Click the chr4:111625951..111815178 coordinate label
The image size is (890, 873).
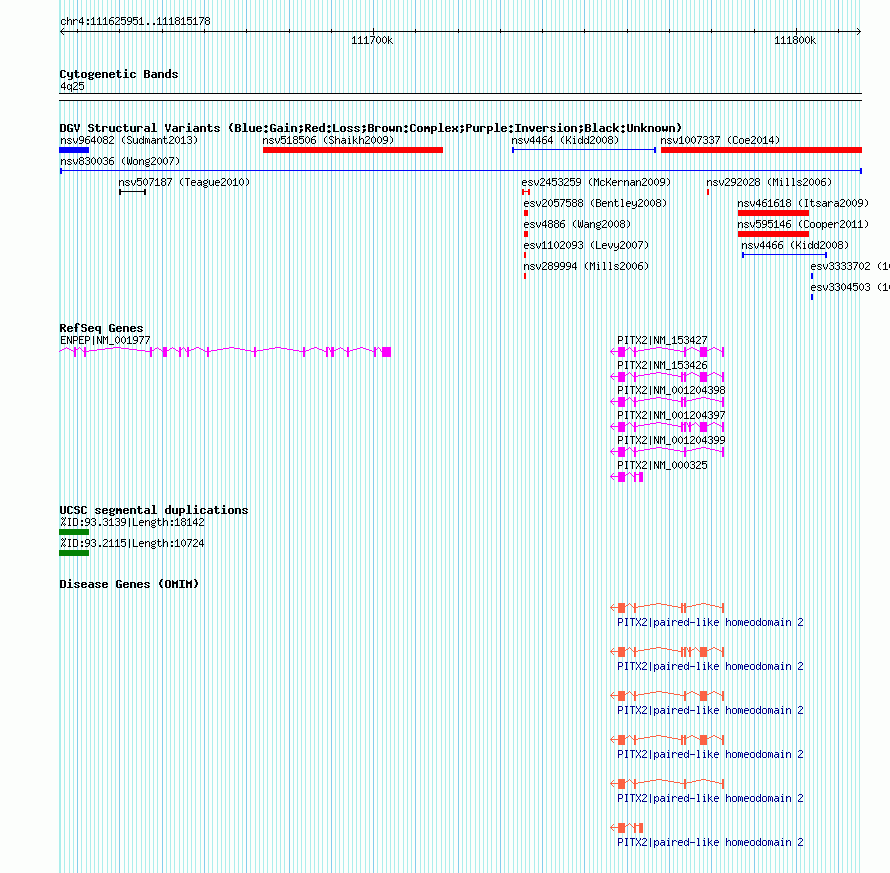pyautogui.click(x=135, y=21)
